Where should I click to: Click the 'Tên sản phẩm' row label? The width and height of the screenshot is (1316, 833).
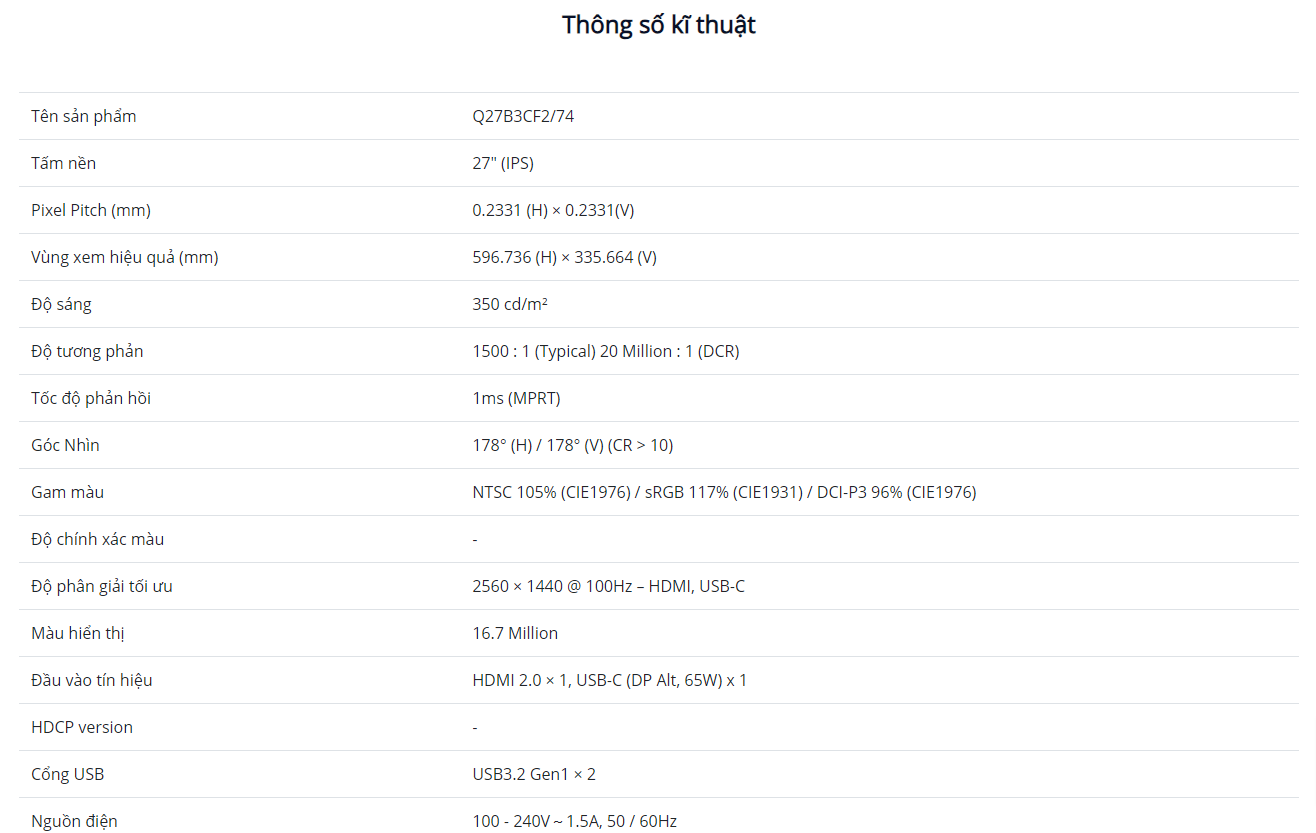pos(84,116)
